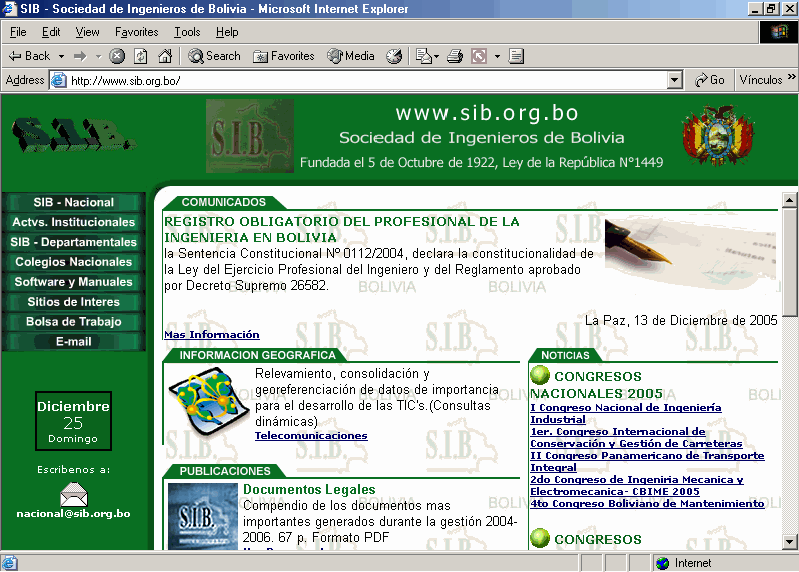Click the page scrollbar down arrow
Image resolution: width=799 pixels, height=572 pixels.
789,541
